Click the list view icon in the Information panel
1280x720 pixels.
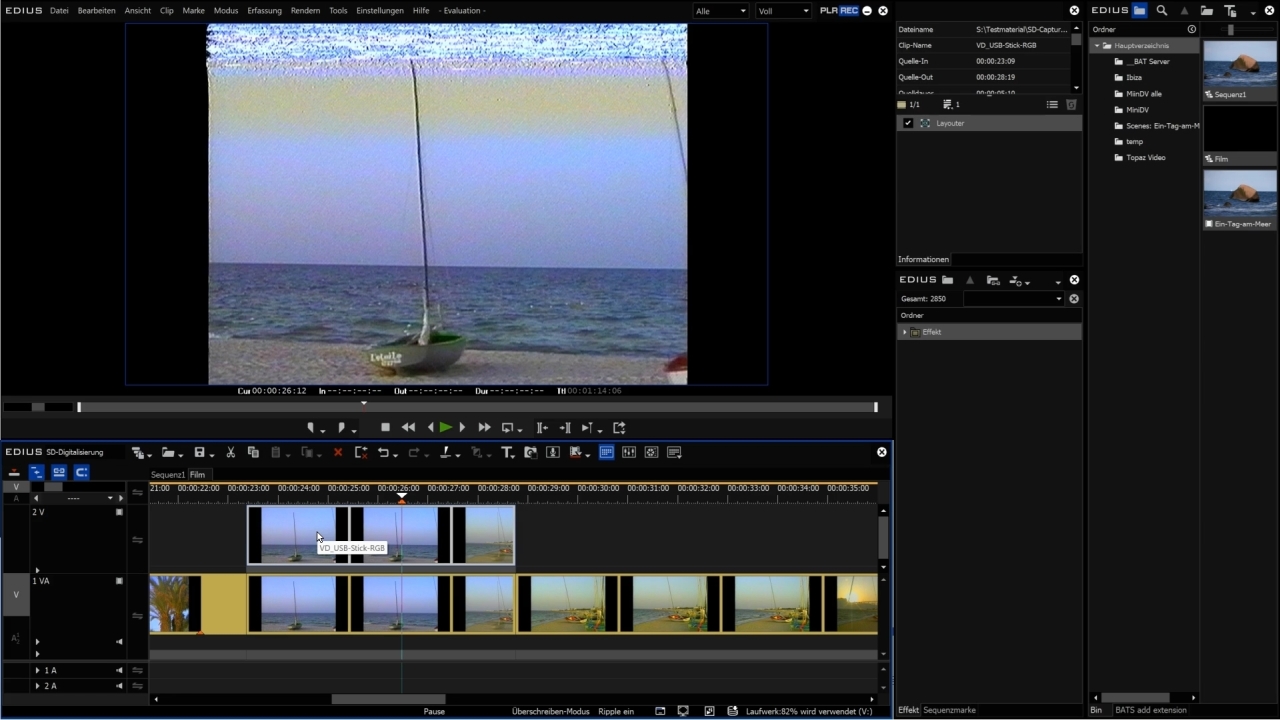1052,104
